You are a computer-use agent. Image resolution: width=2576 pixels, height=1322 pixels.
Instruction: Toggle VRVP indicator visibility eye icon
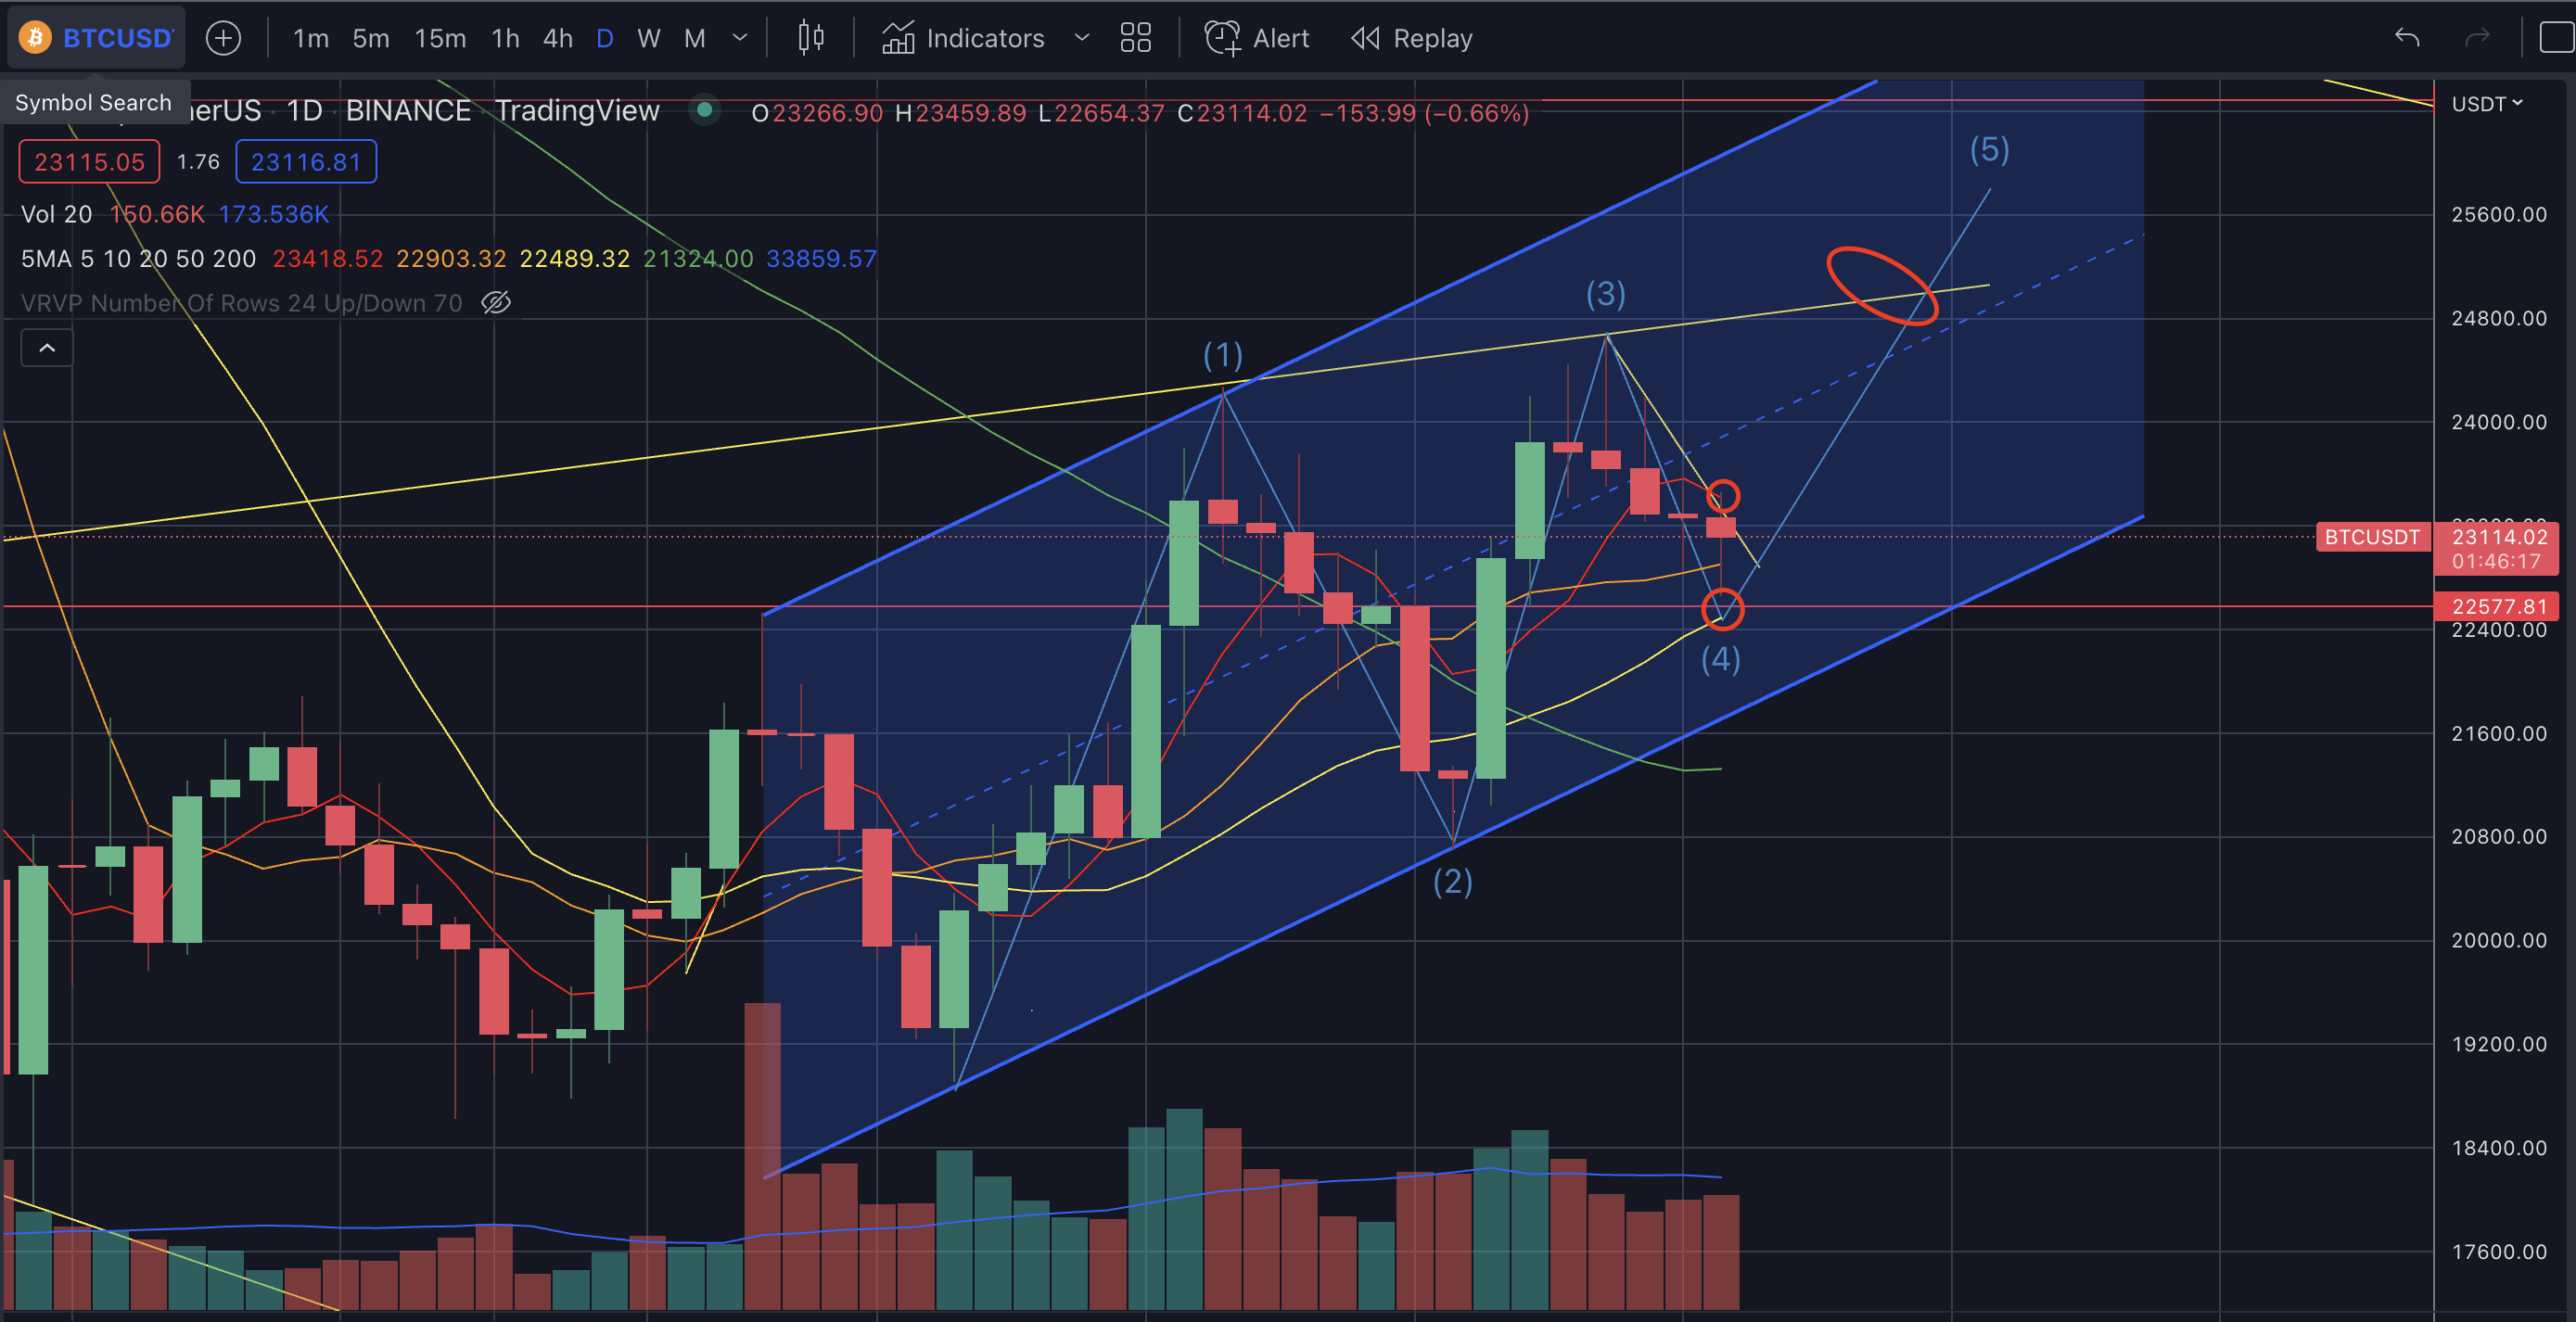[496, 303]
